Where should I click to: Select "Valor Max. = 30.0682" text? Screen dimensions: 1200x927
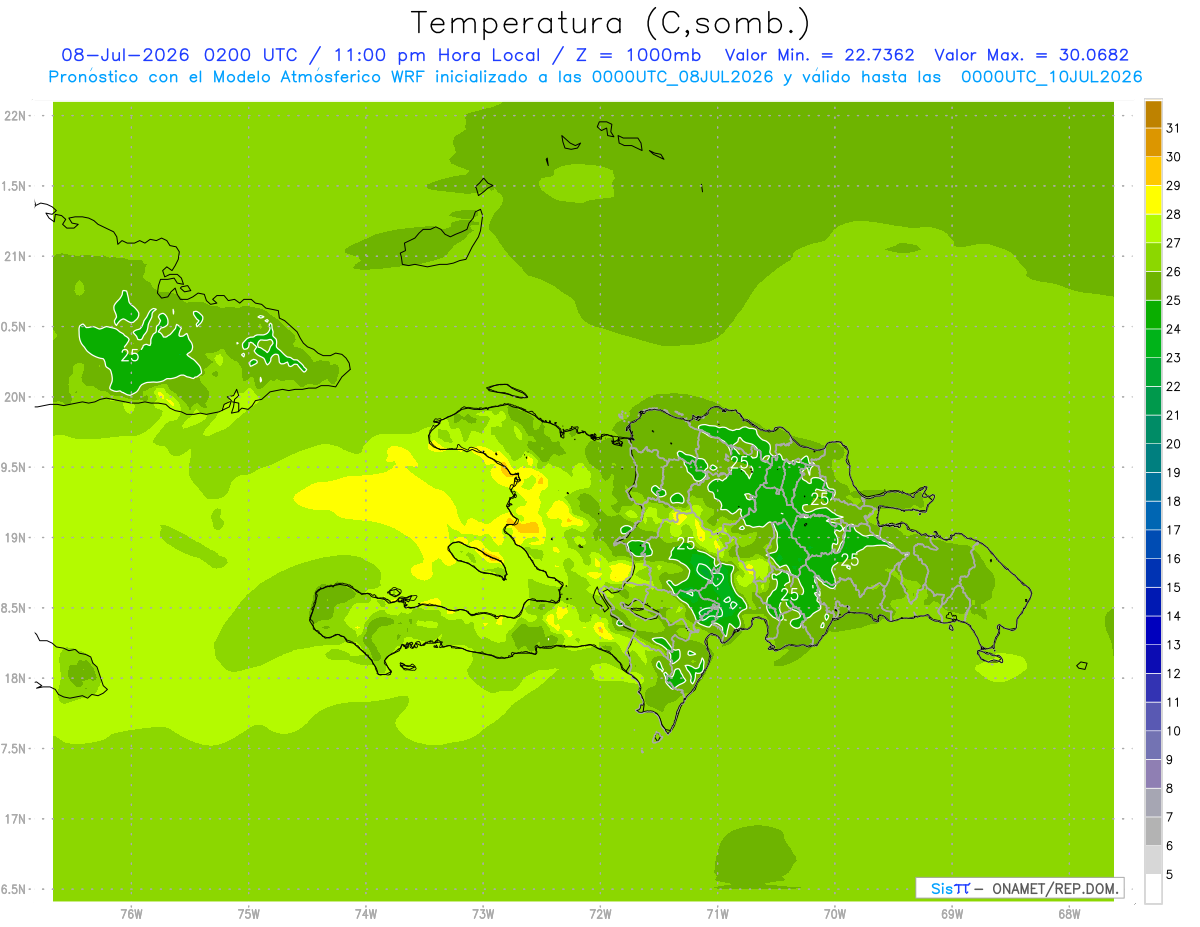(1031, 55)
